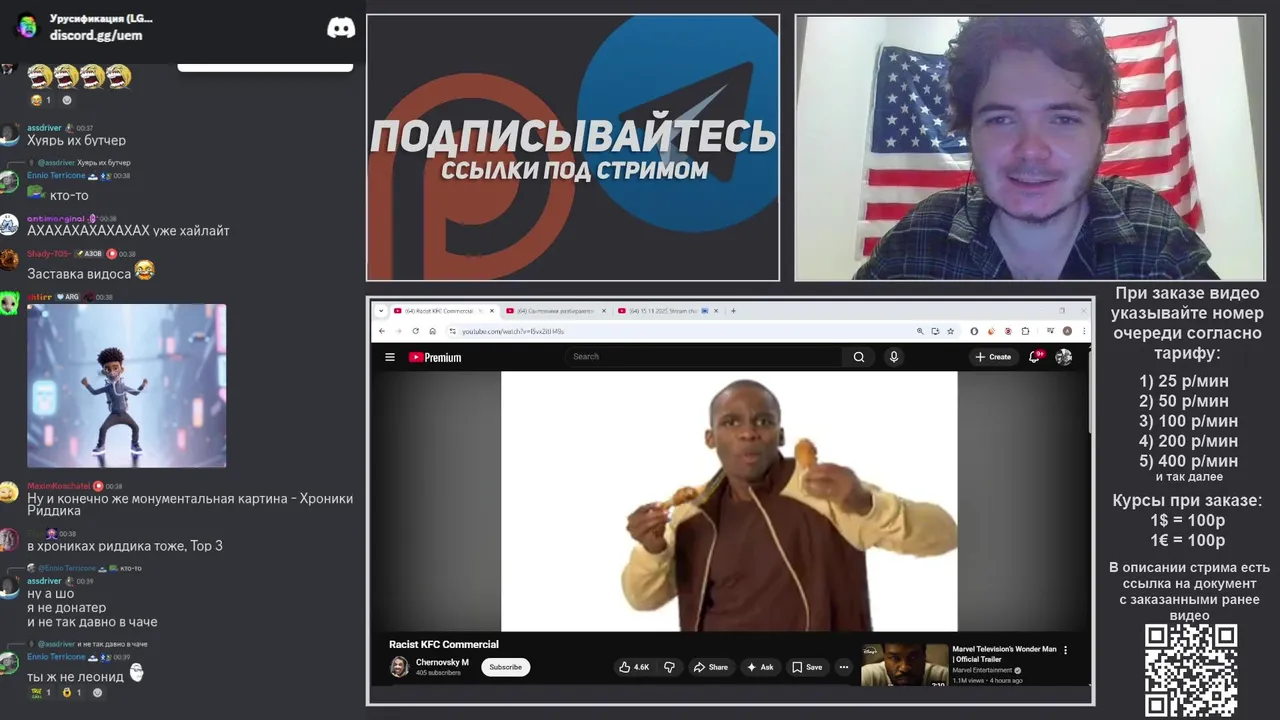The width and height of the screenshot is (1280, 720).
Task: Open the dancing character image in chat
Action: 126,386
